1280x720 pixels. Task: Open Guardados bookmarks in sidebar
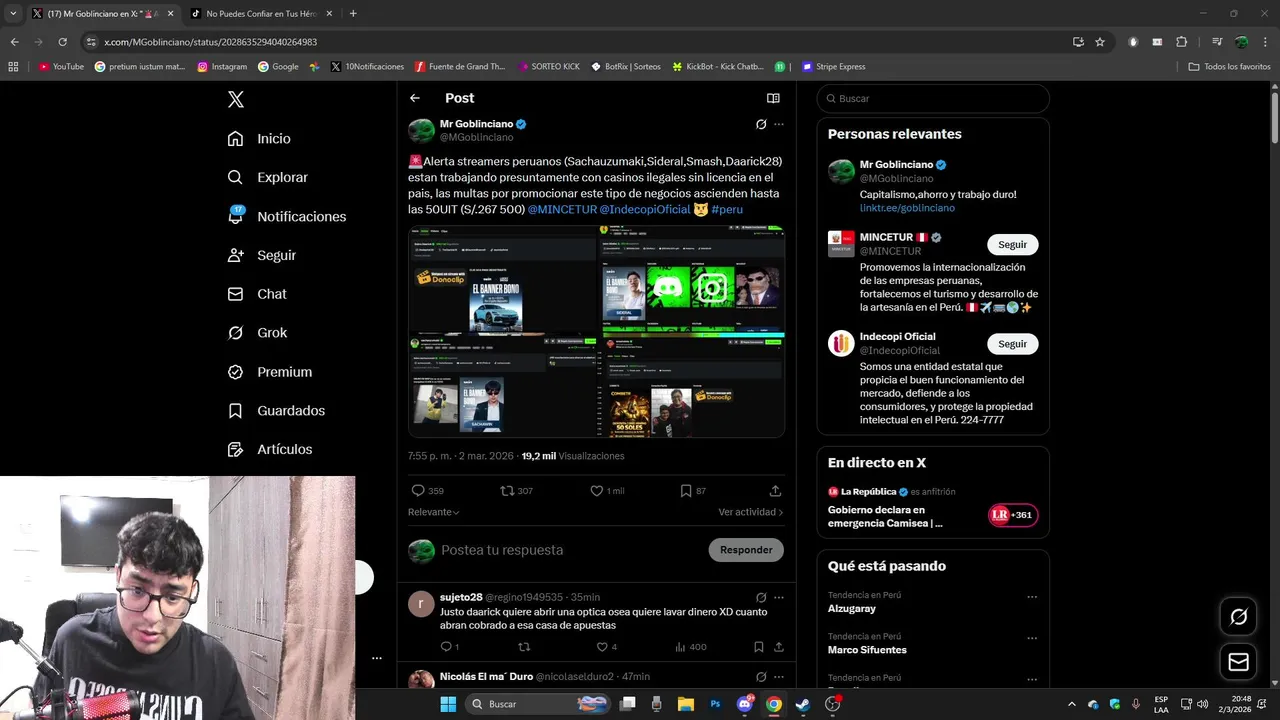coord(275,411)
